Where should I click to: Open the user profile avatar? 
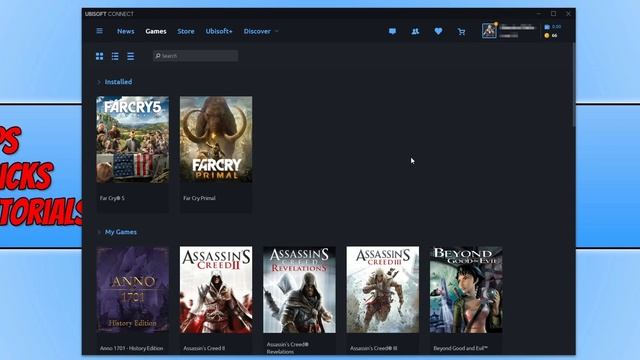(x=489, y=31)
